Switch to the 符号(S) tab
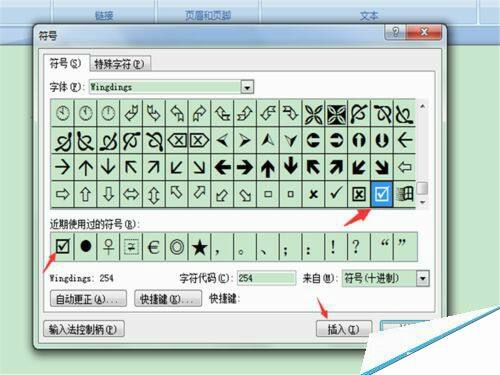The width and height of the screenshot is (500, 375). click(66, 63)
